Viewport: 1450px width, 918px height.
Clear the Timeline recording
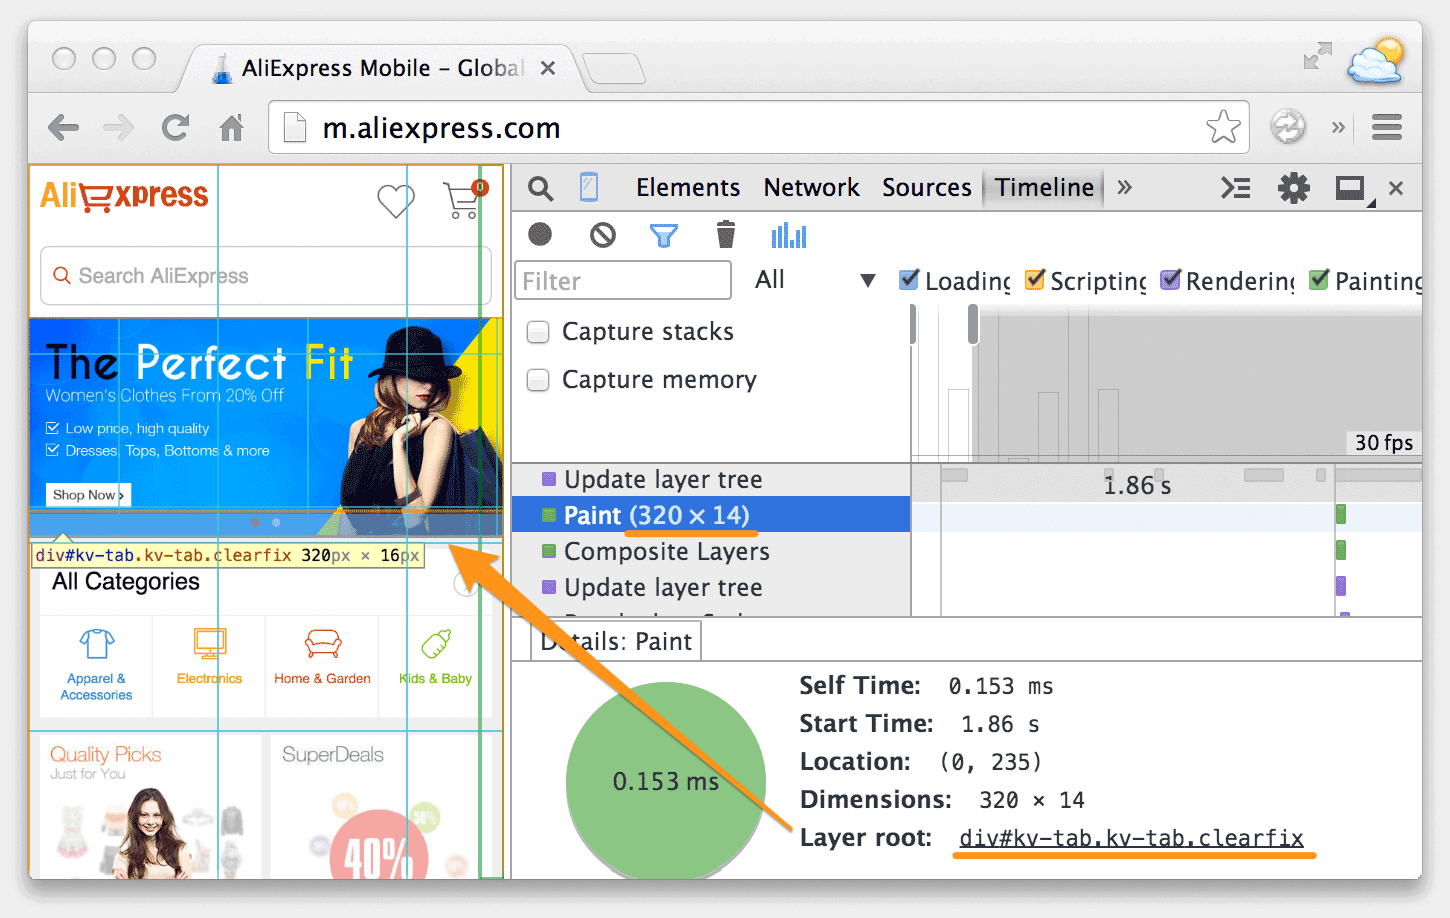(602, 235)
